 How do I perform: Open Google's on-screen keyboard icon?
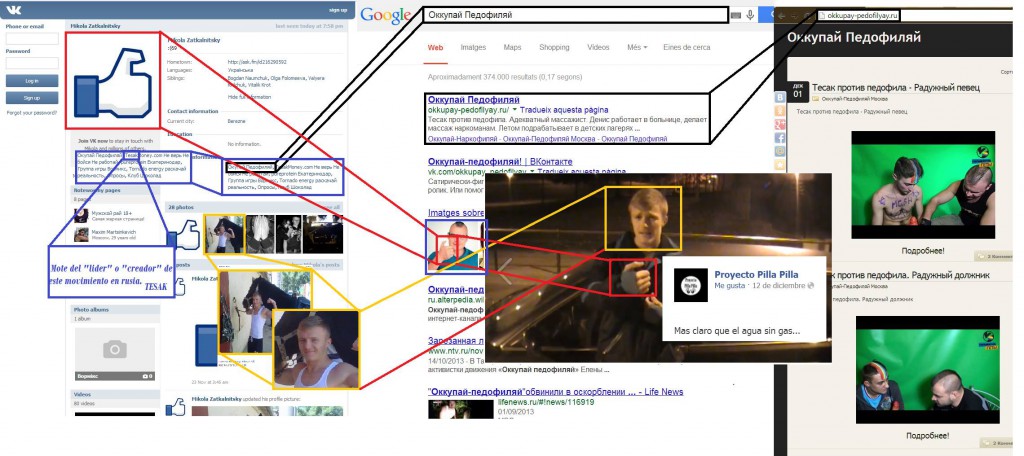(736, 15)
